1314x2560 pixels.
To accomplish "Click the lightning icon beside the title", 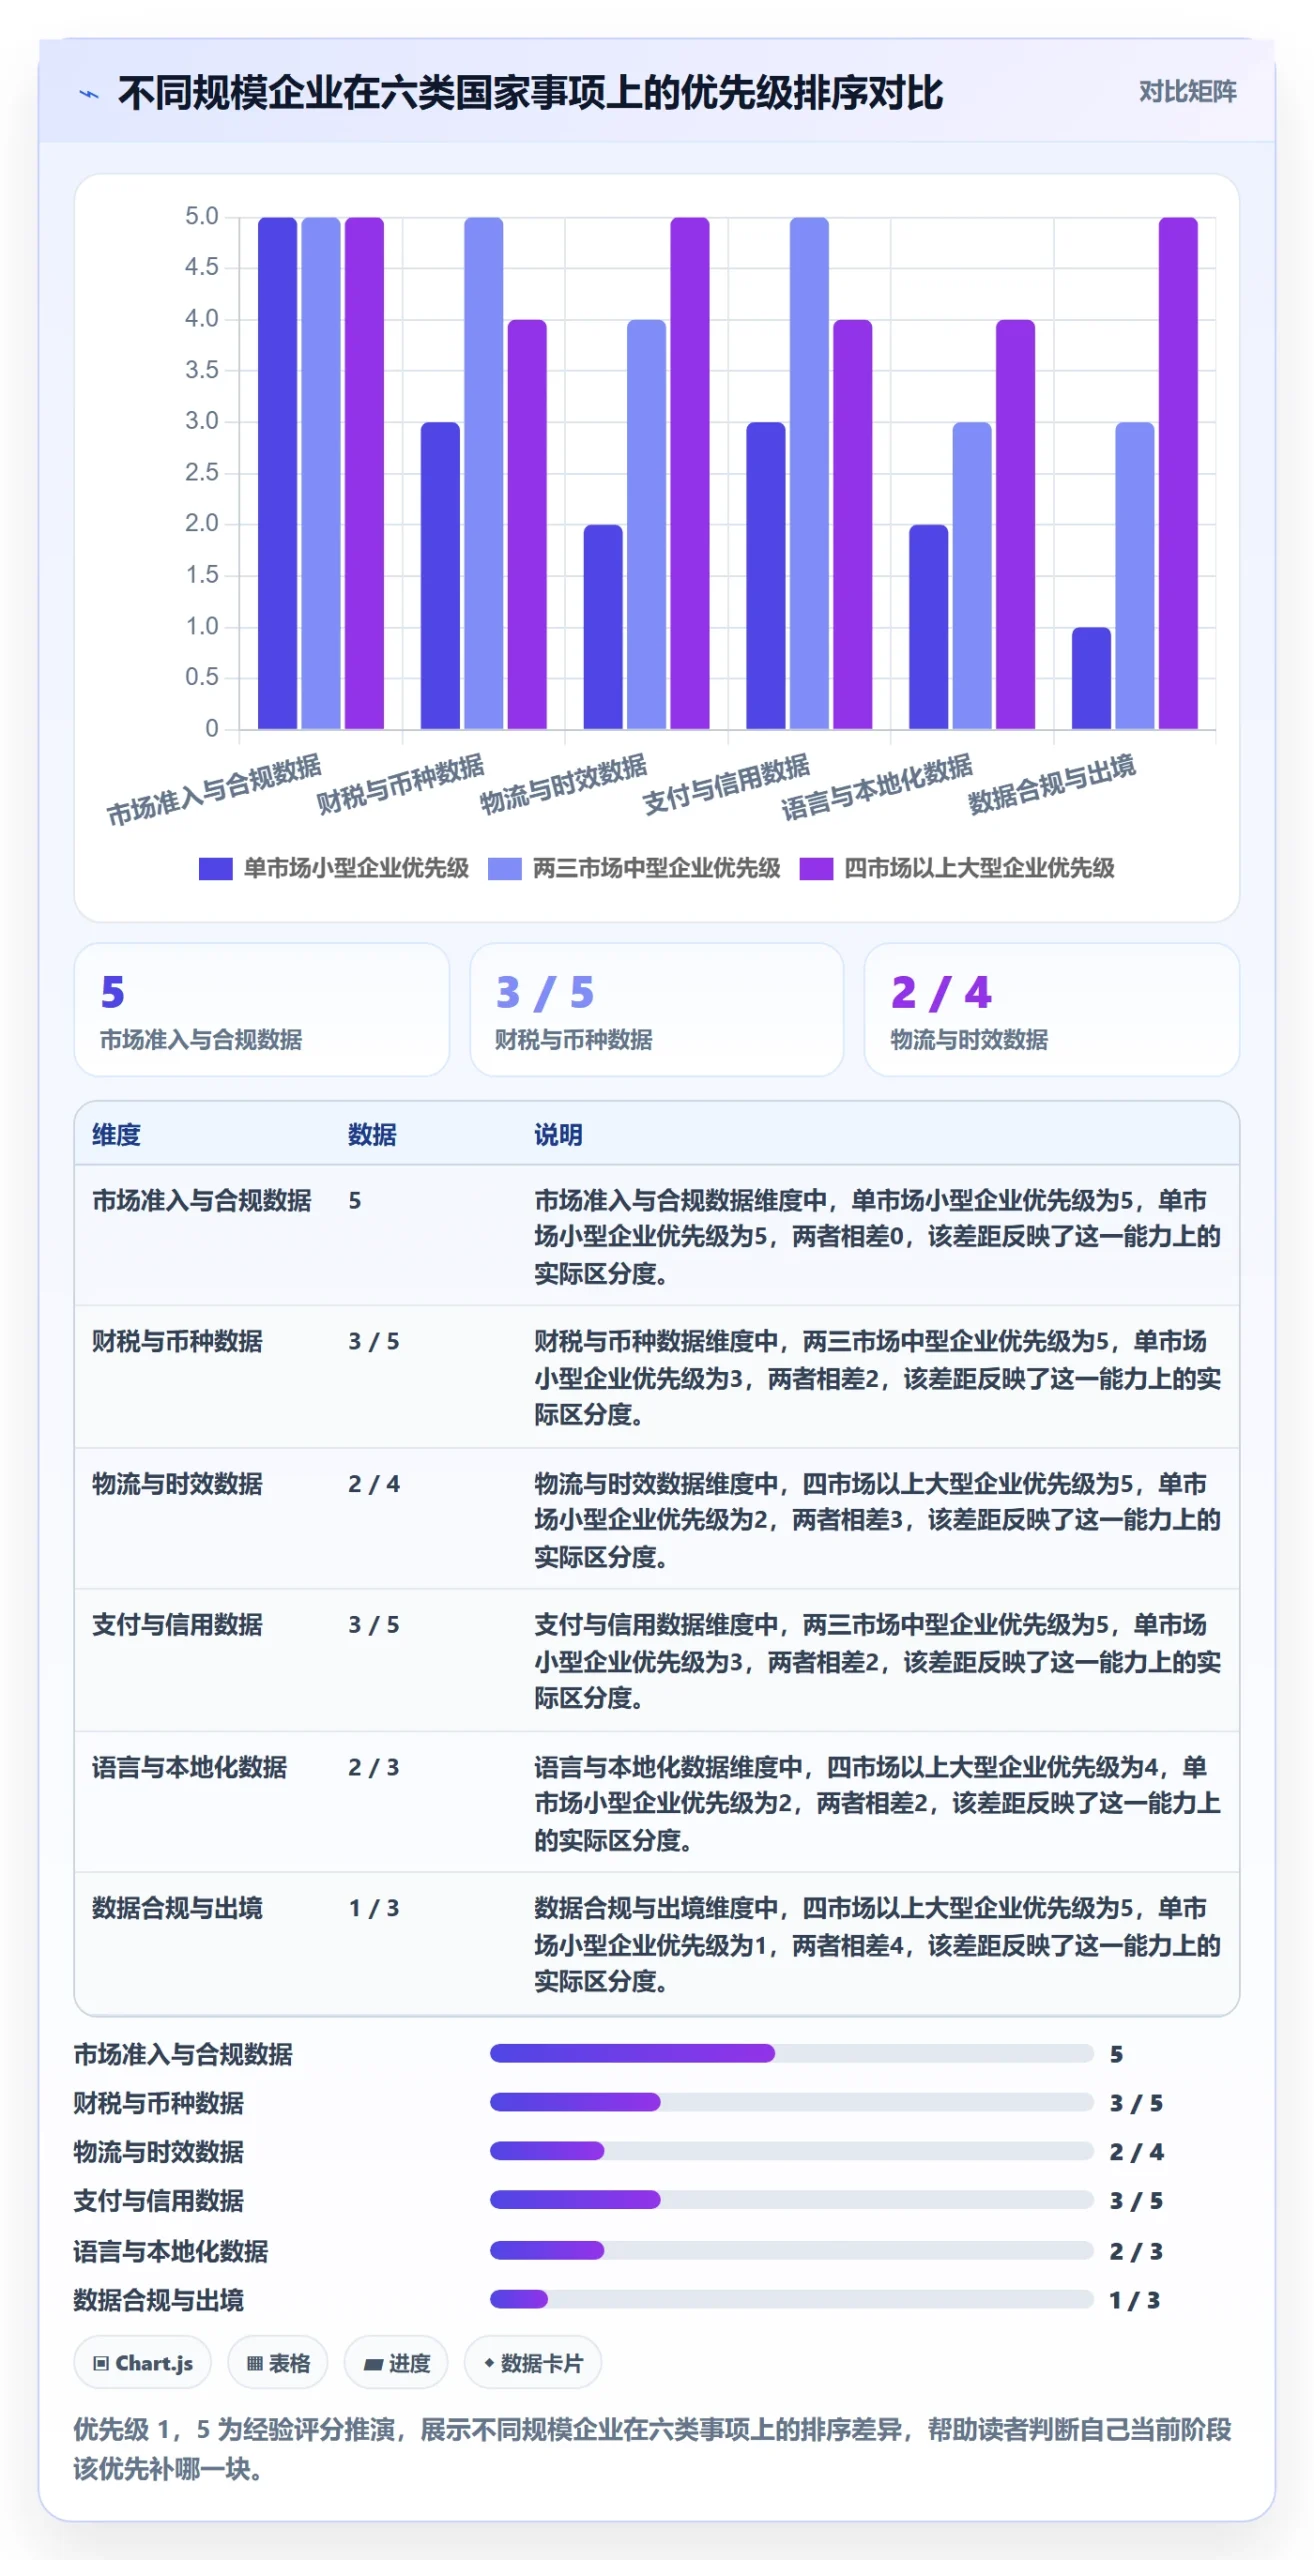I will 89,94.
